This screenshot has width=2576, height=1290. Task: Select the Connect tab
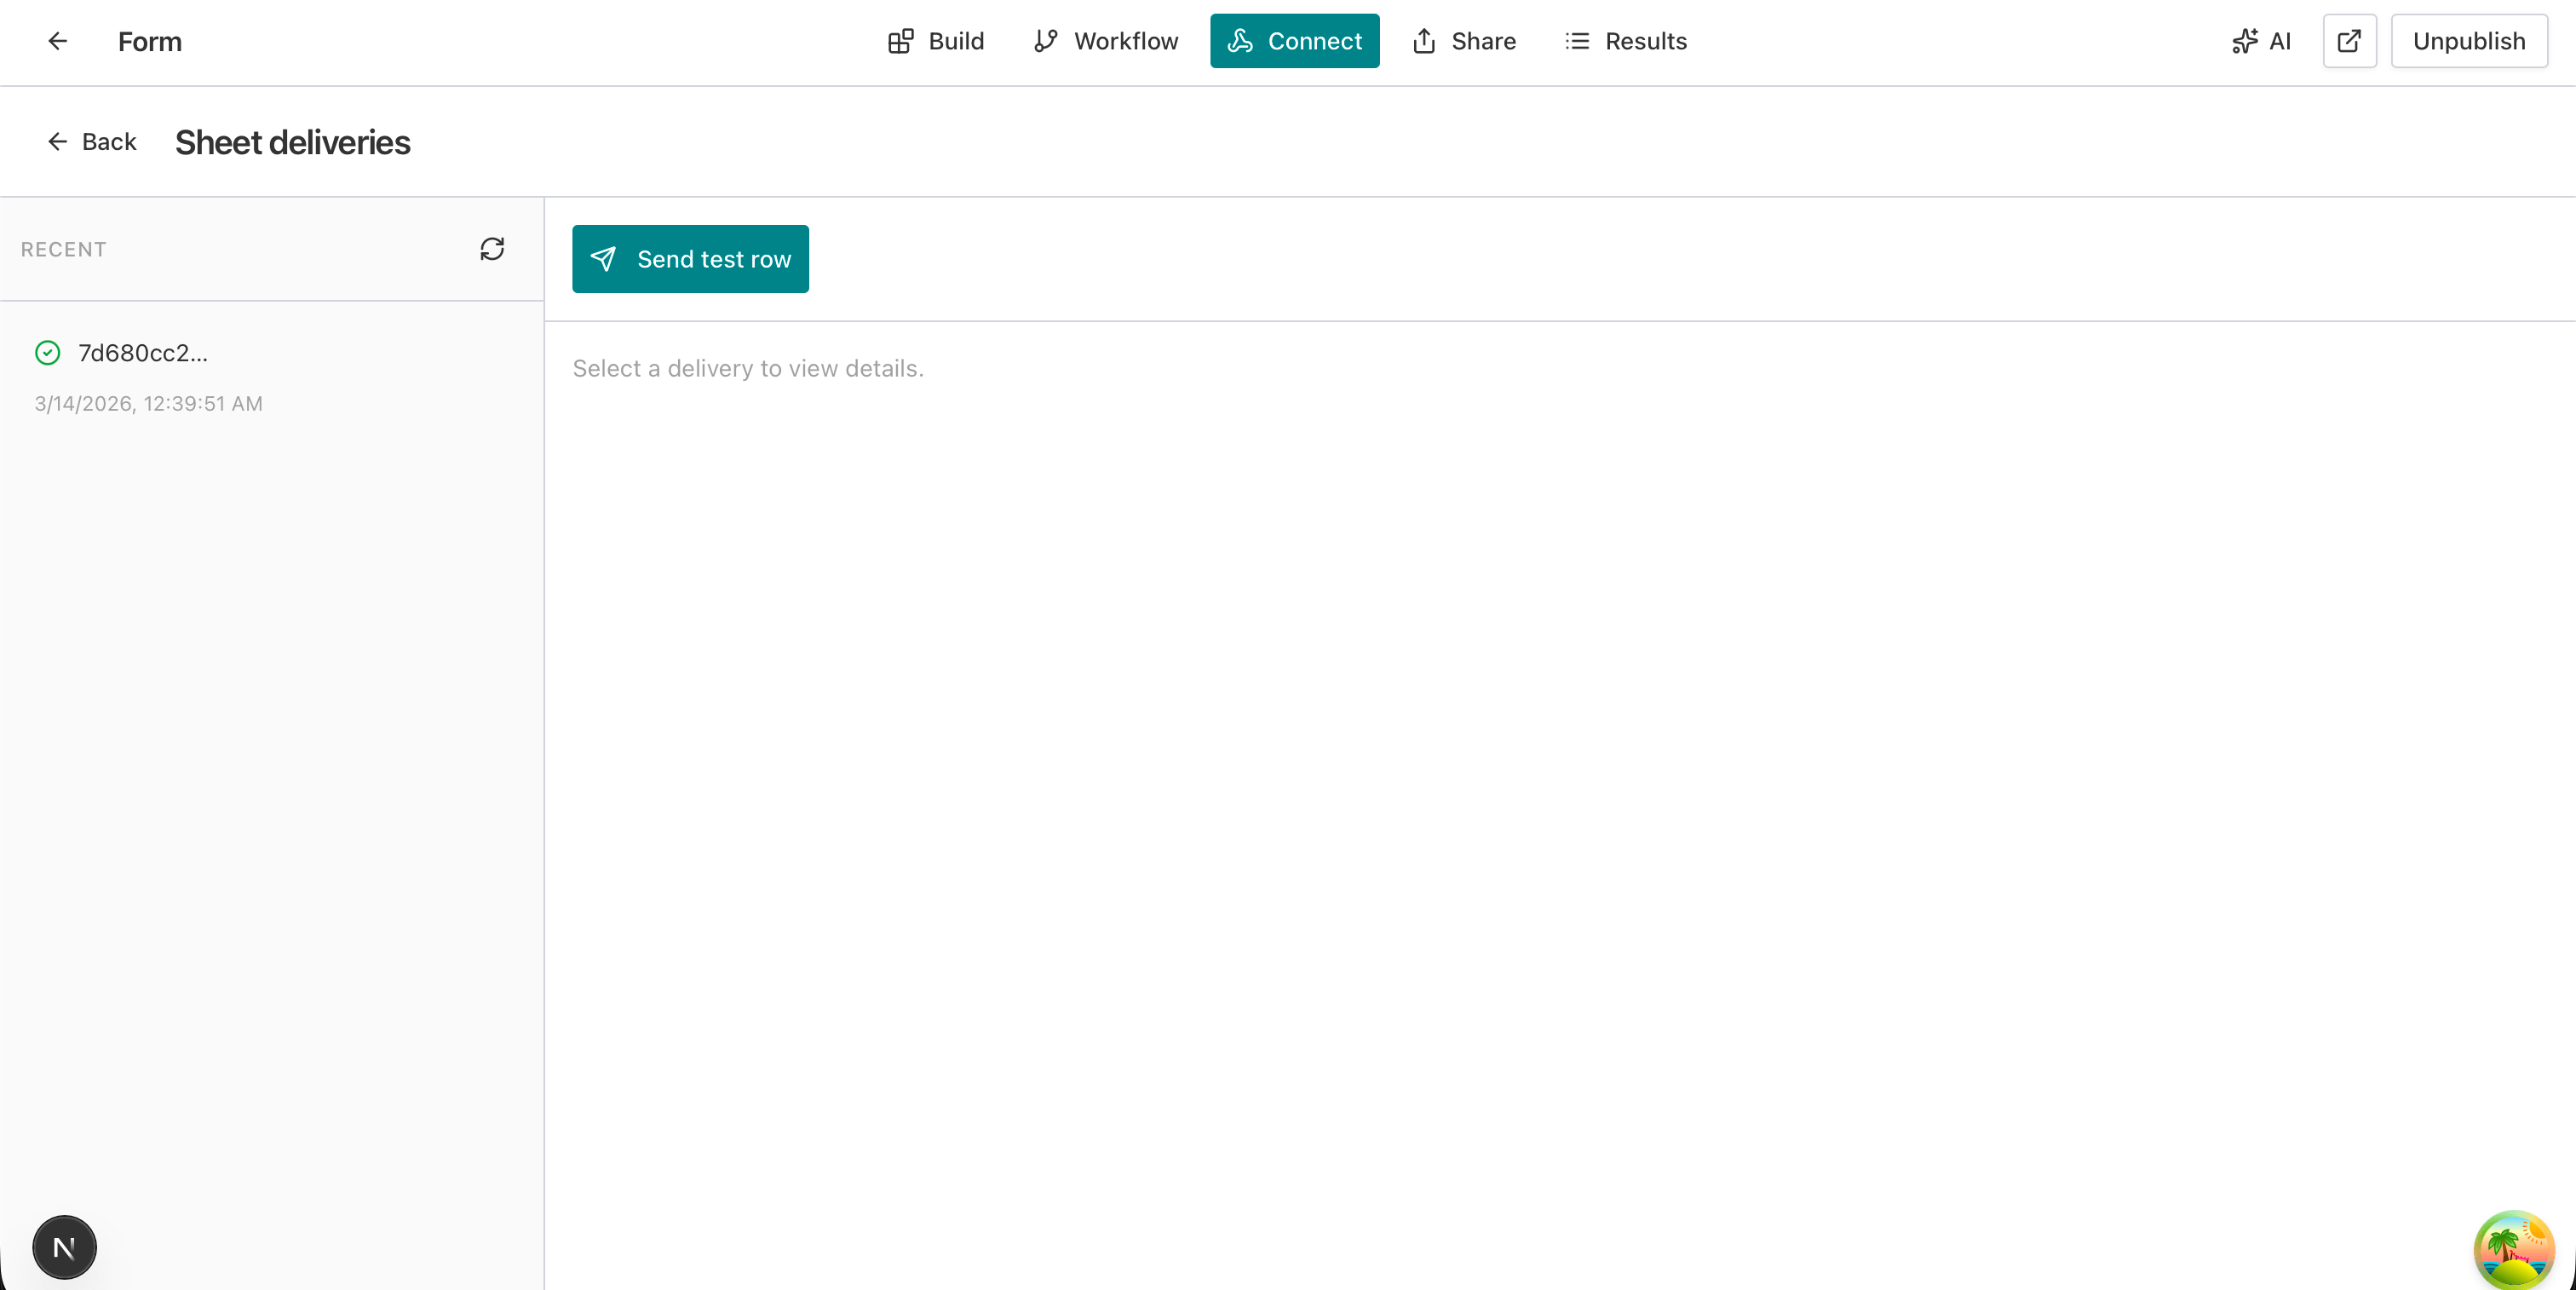[1294, 41]
